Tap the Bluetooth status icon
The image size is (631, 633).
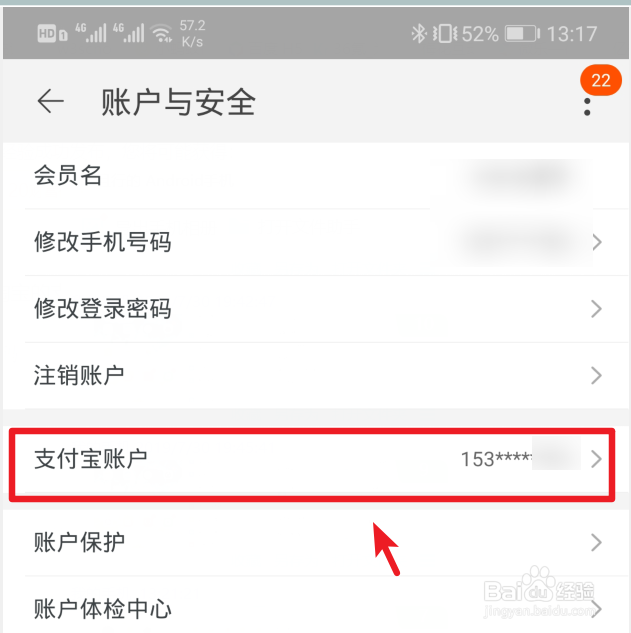(419, 34)
